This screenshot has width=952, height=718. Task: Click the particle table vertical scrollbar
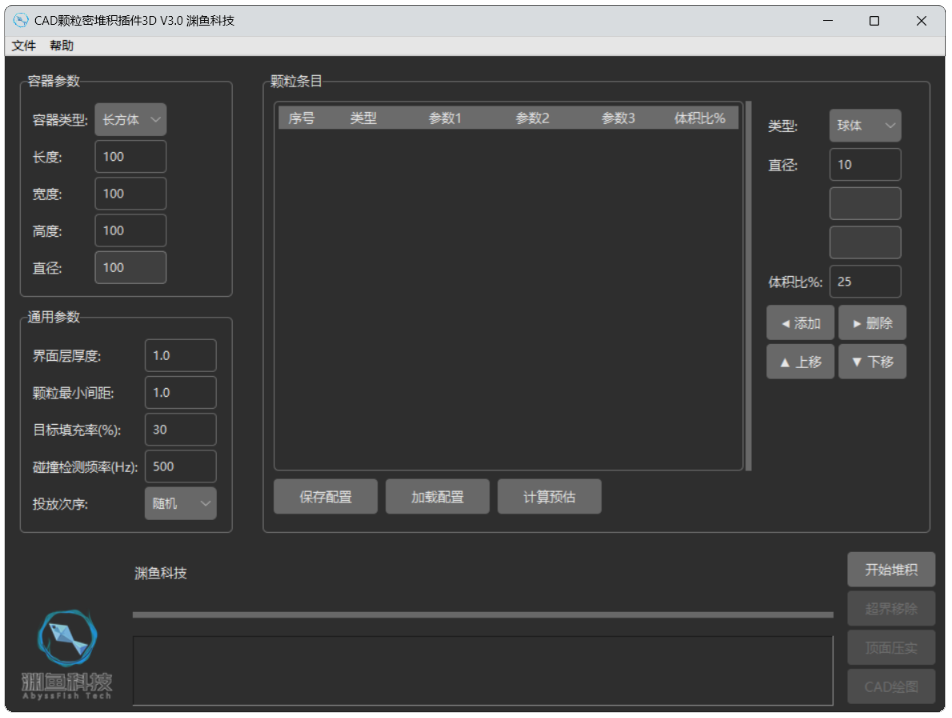coord(749,286)
